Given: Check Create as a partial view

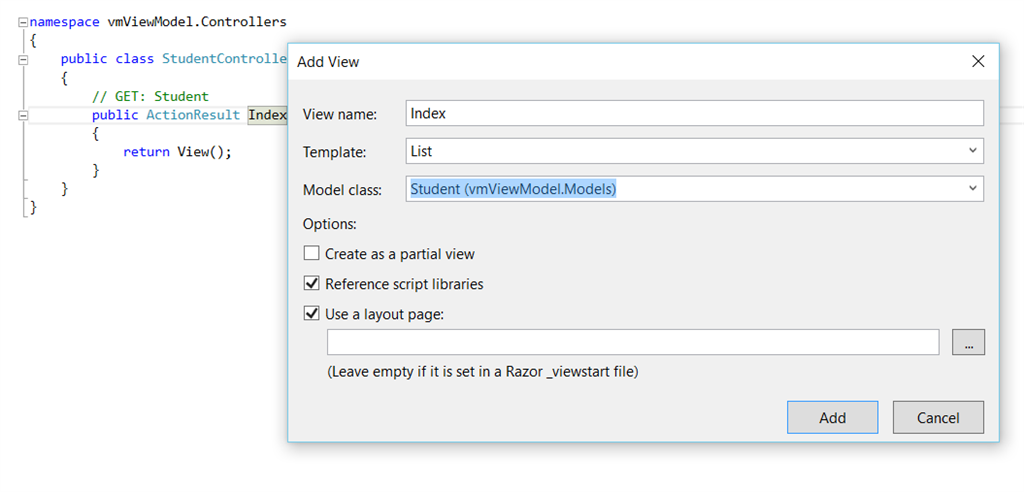Looking at the screenshot, I should (312, 254).
